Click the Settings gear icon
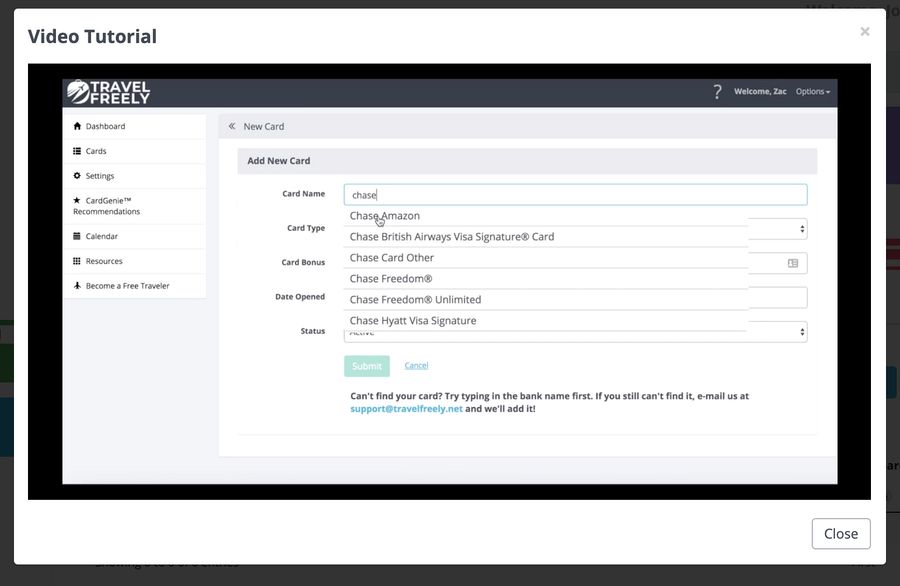 pyautogui.click(x=77, y=176)
